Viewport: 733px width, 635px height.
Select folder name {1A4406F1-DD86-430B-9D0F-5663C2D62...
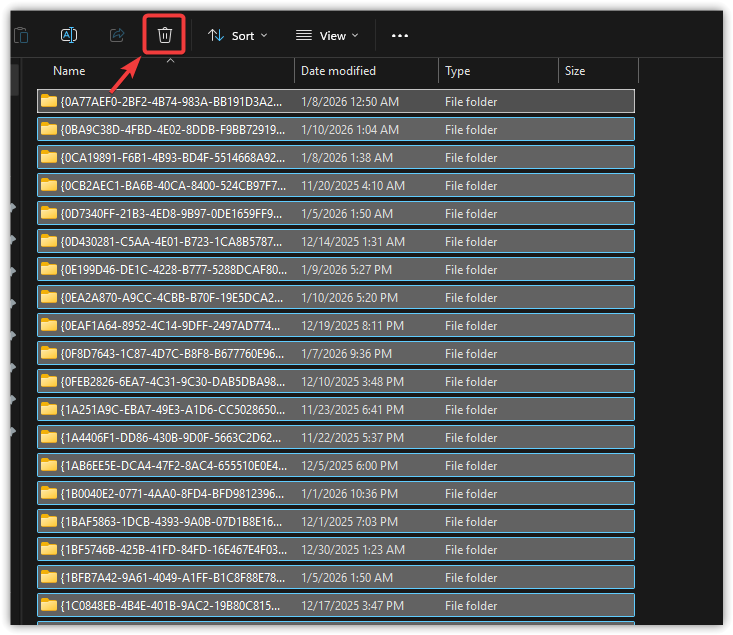171,438
